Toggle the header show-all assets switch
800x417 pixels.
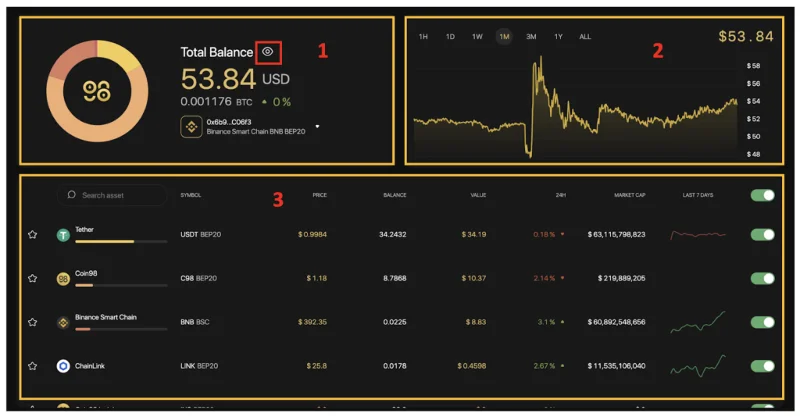[762, 195]
